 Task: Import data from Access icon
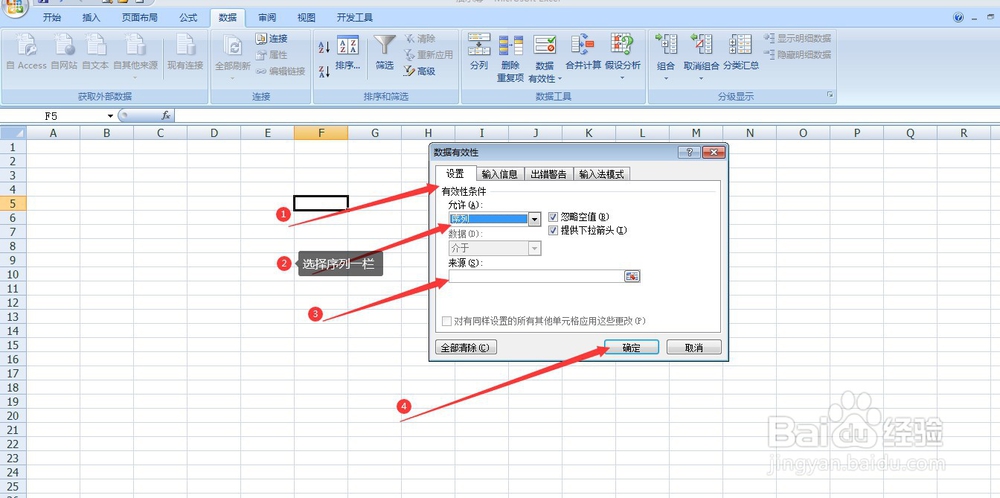click(x=27, y=52)
